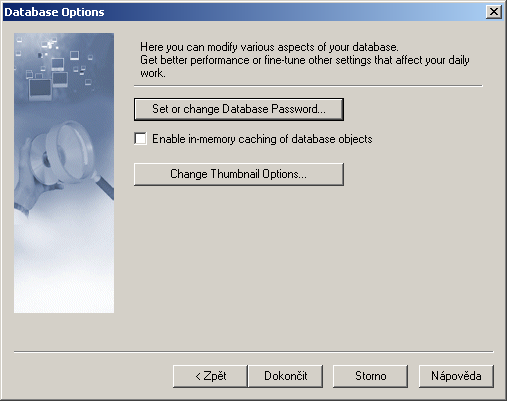The image size is (507, 401).
Task: Cancel the dialog with Storno
Action: pos(370,376)
